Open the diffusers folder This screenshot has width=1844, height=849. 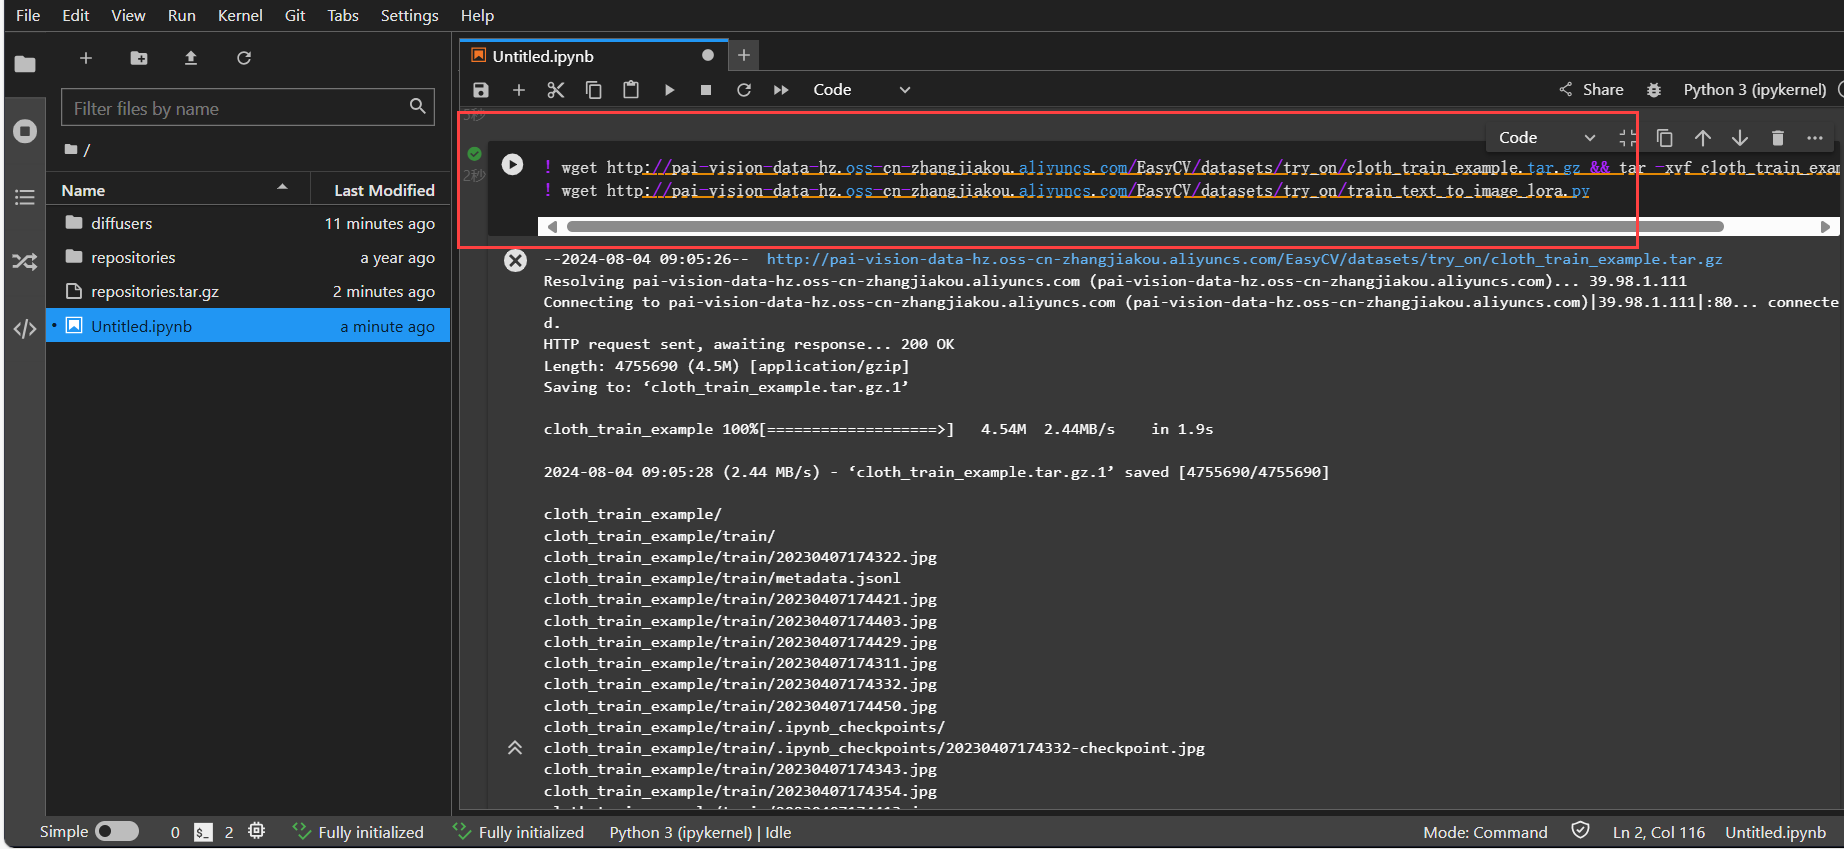point(248,223)
